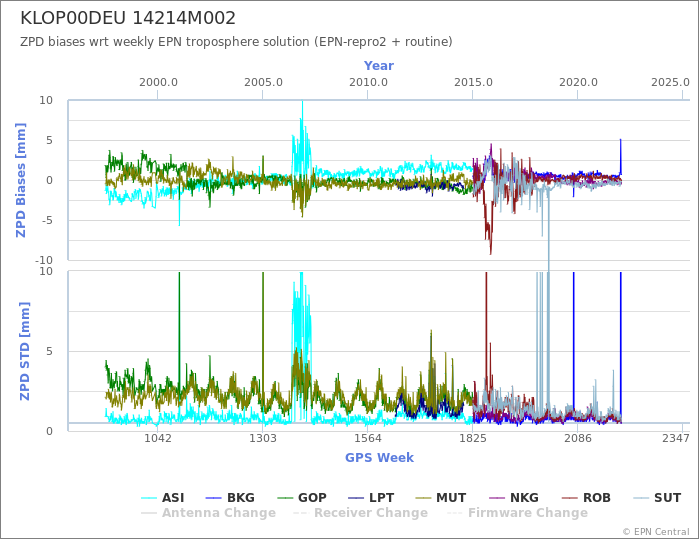
Task: Toggle the MUT series in legend
Action: point(441,498)
